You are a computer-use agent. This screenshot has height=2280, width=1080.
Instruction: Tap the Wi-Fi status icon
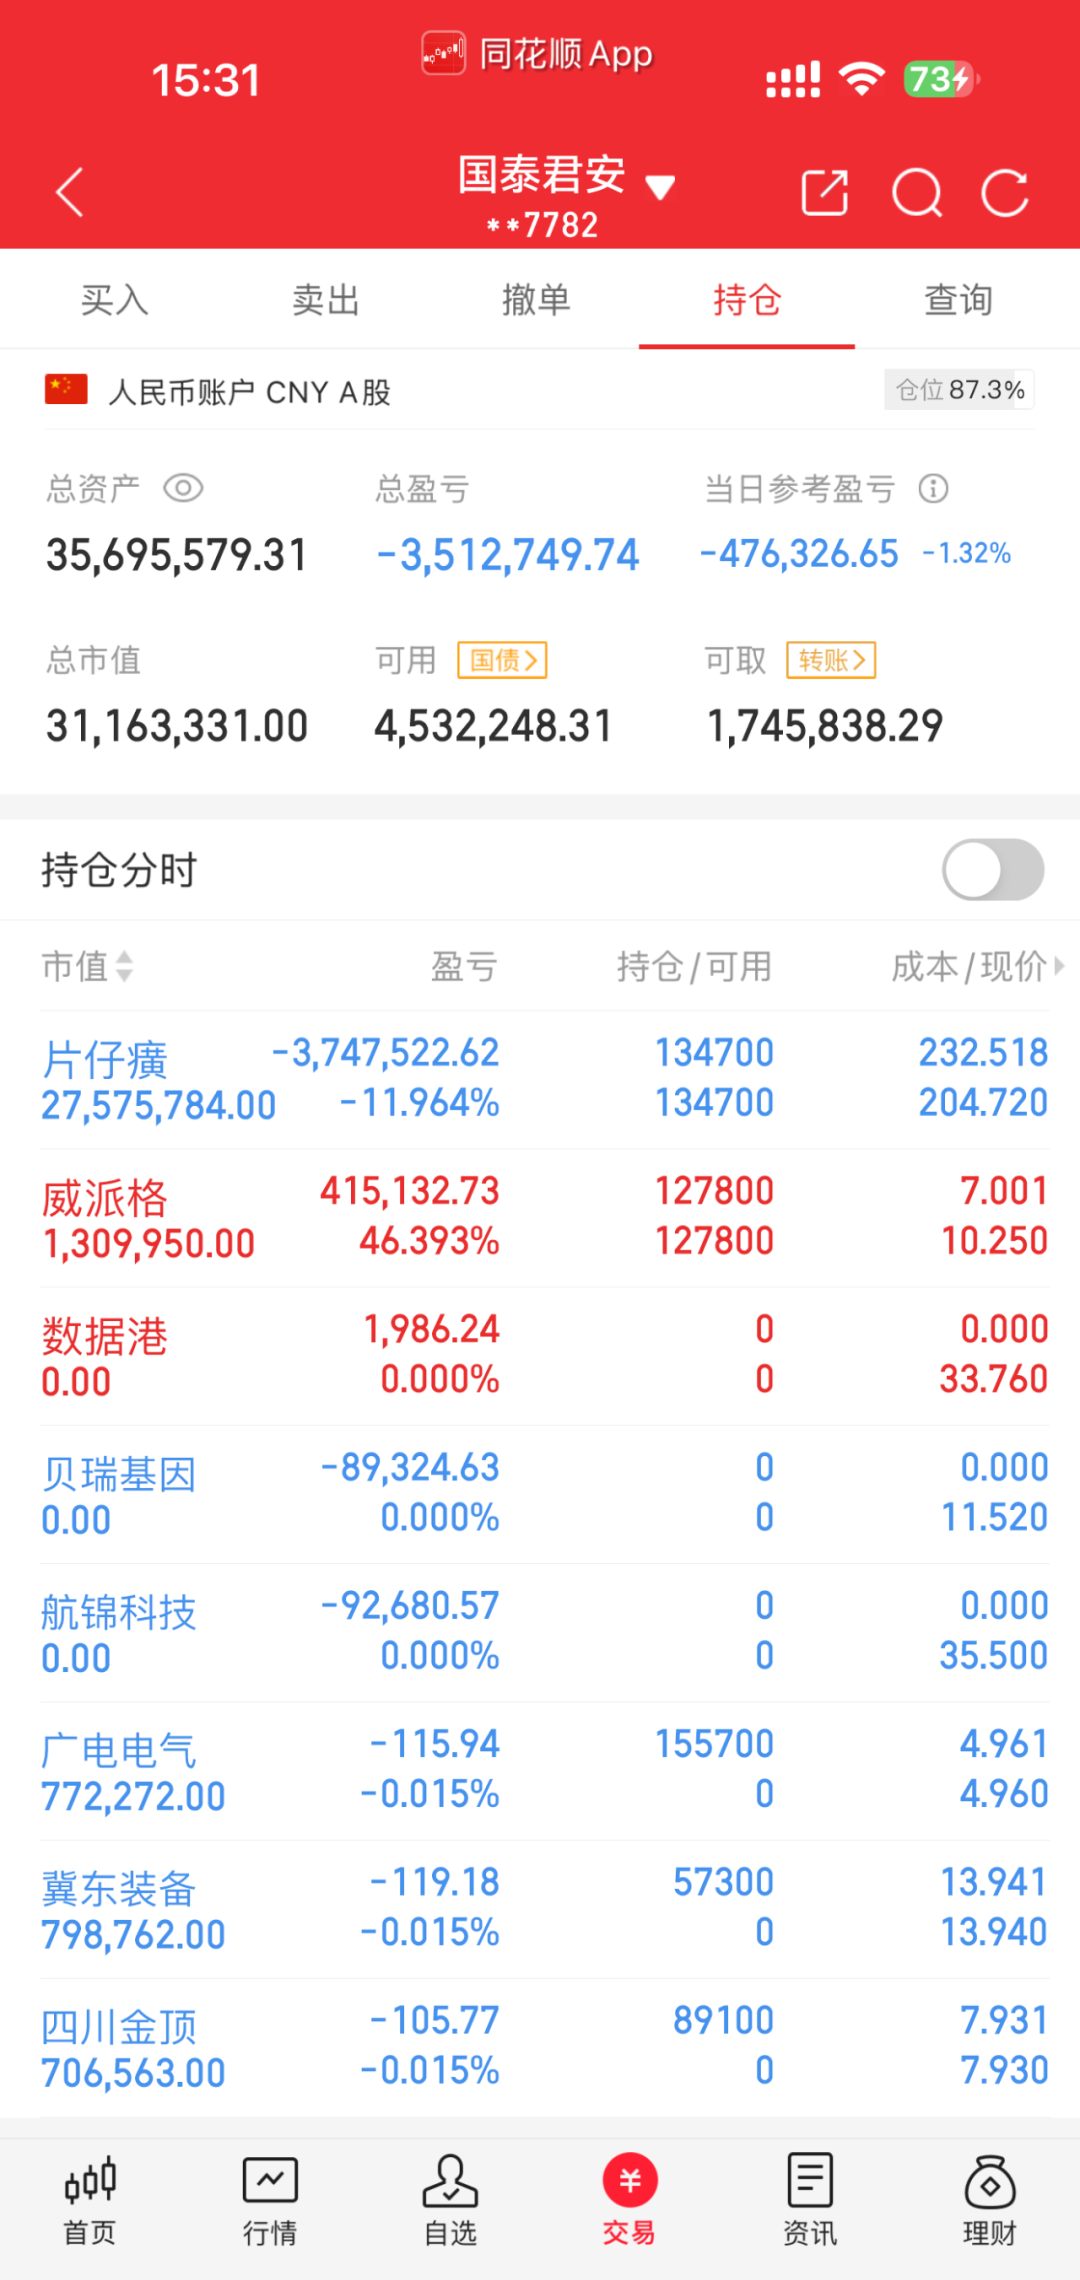(x=862, y=78)
